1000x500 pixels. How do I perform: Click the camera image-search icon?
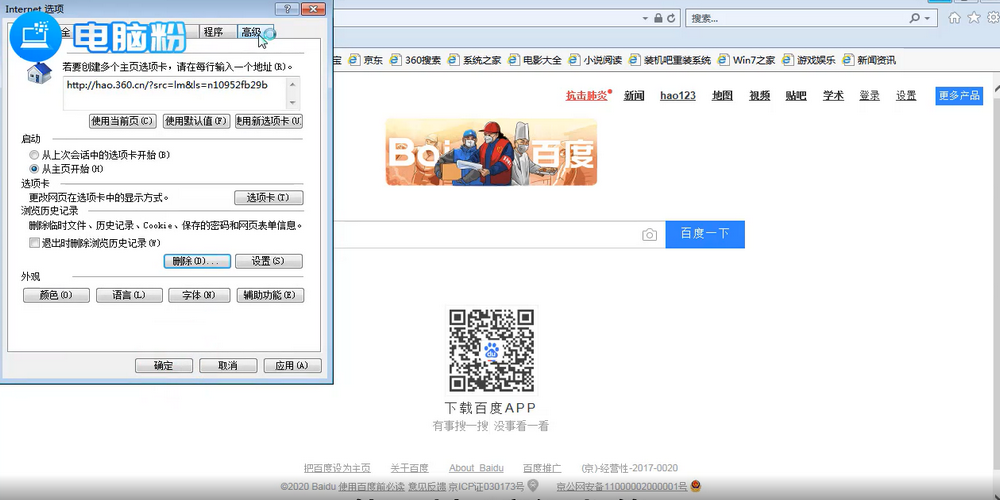pos(649,235)
